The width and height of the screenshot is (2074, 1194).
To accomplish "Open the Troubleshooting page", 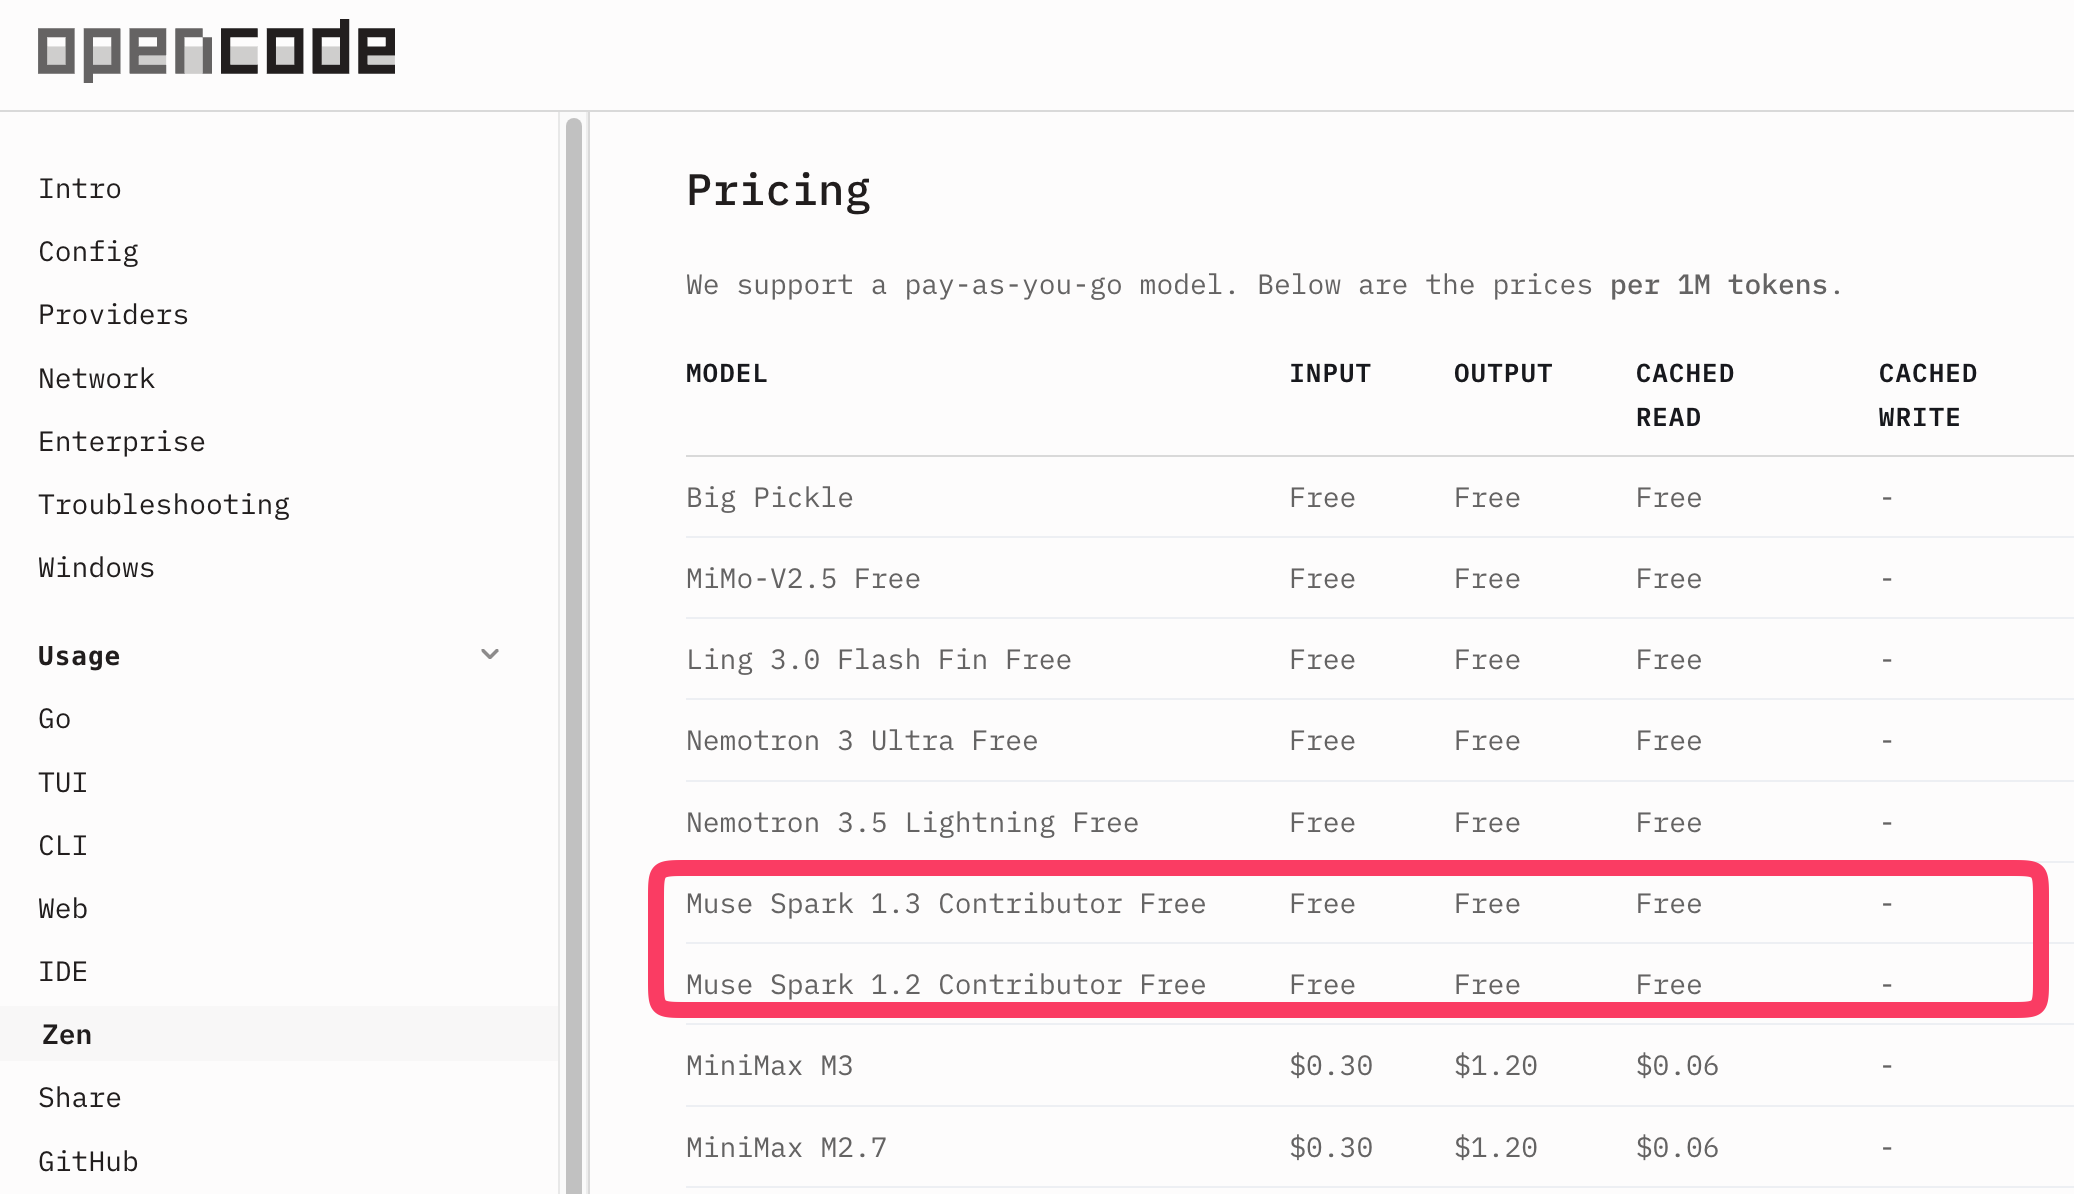I will coord(164,504).
